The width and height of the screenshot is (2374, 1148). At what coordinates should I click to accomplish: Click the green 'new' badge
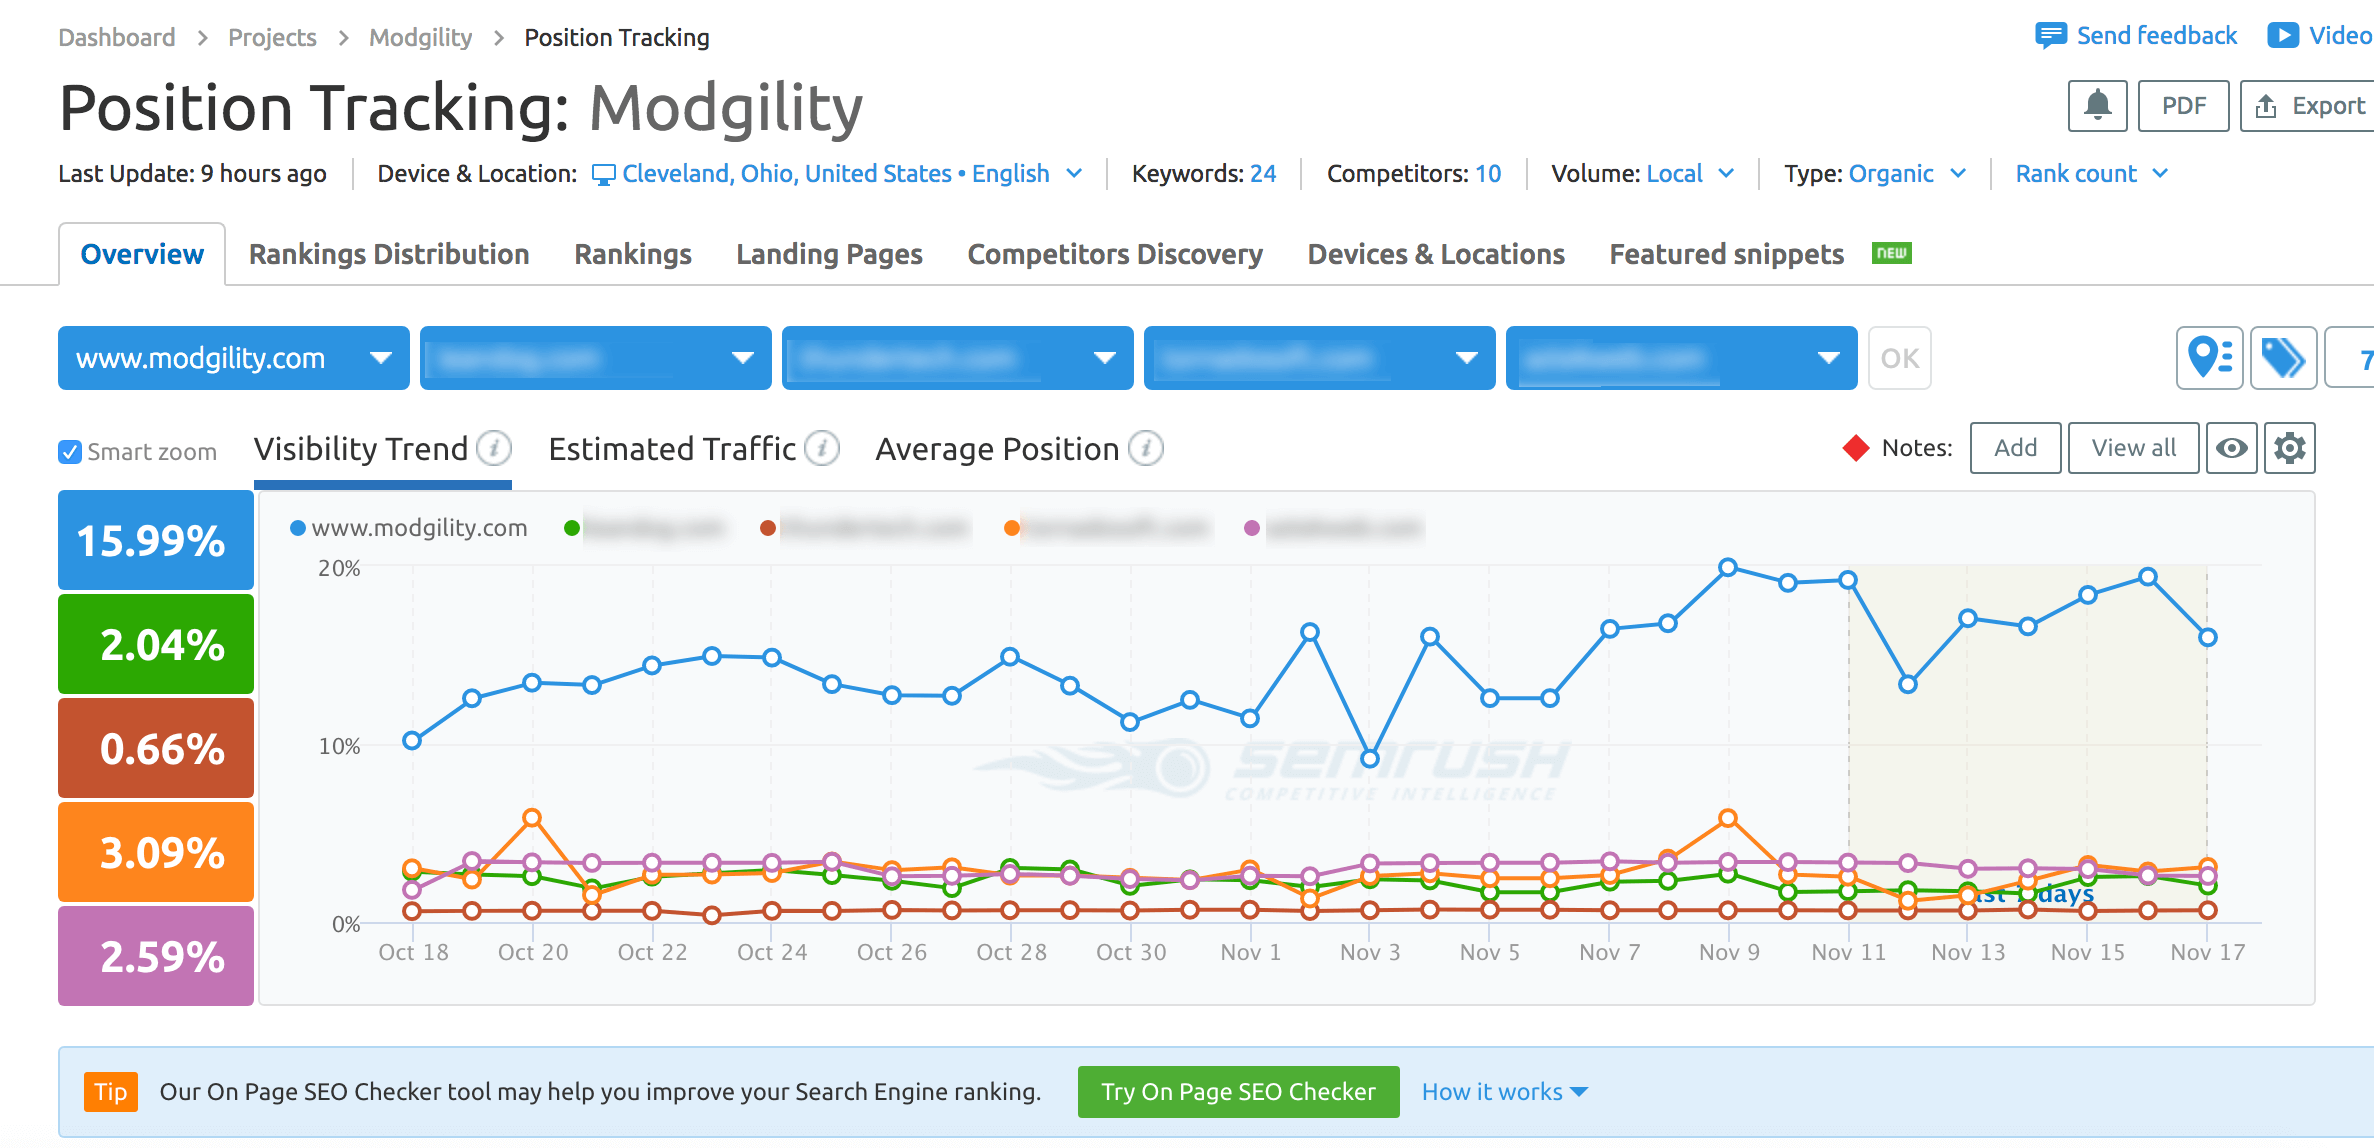[x=1891, y=253]
